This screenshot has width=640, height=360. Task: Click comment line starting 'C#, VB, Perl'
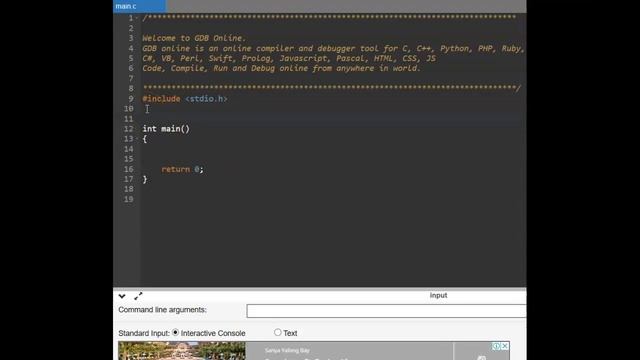(289, 58)
